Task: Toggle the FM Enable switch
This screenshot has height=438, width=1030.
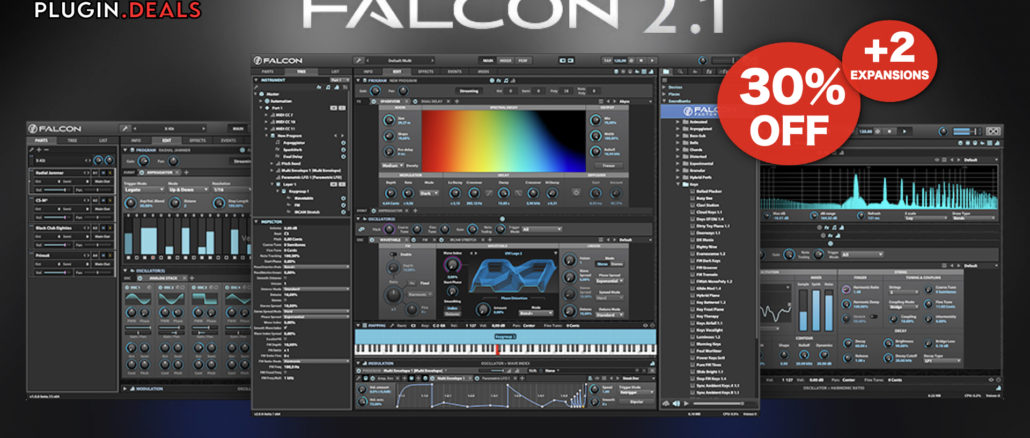Action: coord(393,253)
